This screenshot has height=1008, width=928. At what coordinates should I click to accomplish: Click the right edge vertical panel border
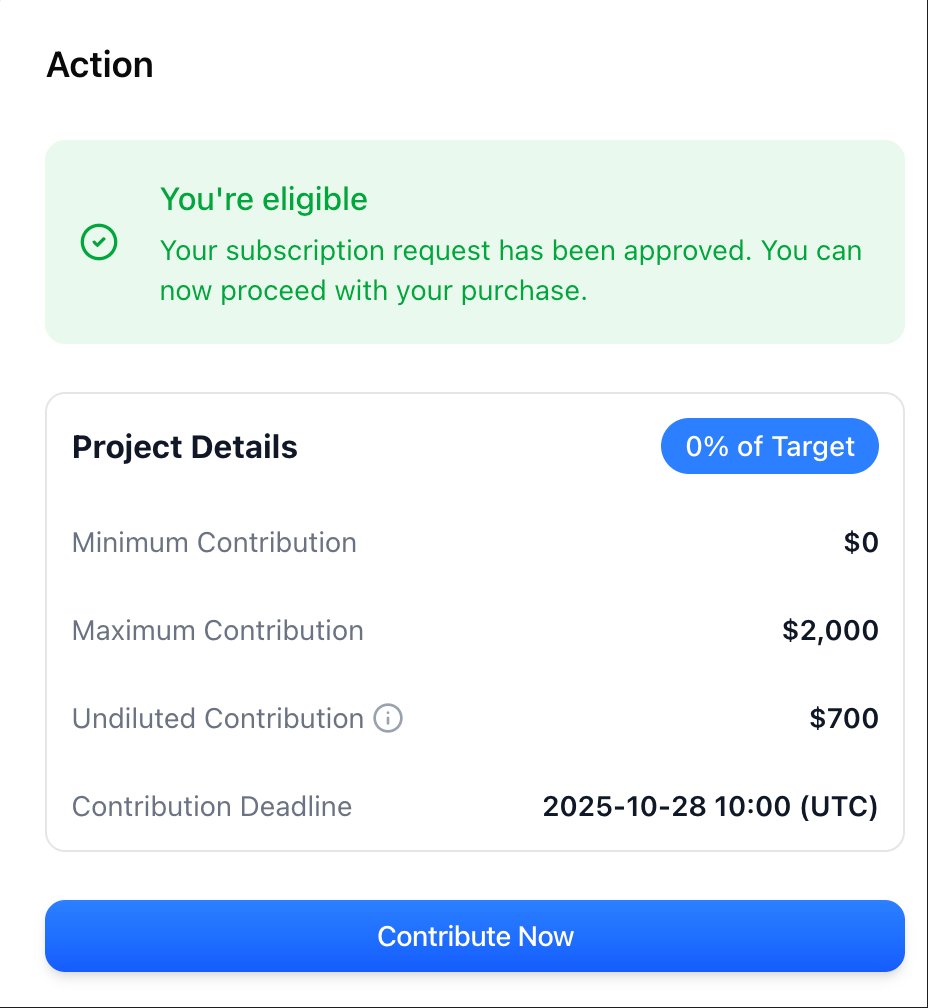[x=923, y=500]
